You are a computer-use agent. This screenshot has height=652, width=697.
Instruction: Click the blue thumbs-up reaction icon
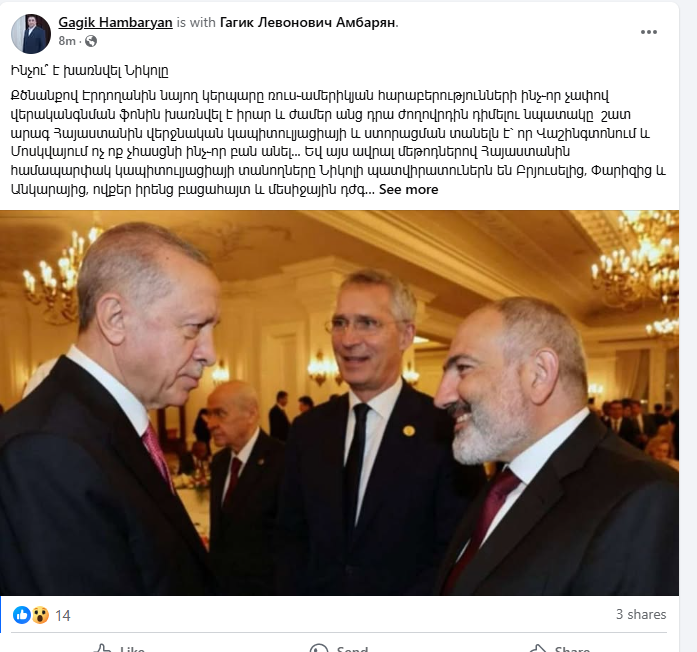point(21,615)
